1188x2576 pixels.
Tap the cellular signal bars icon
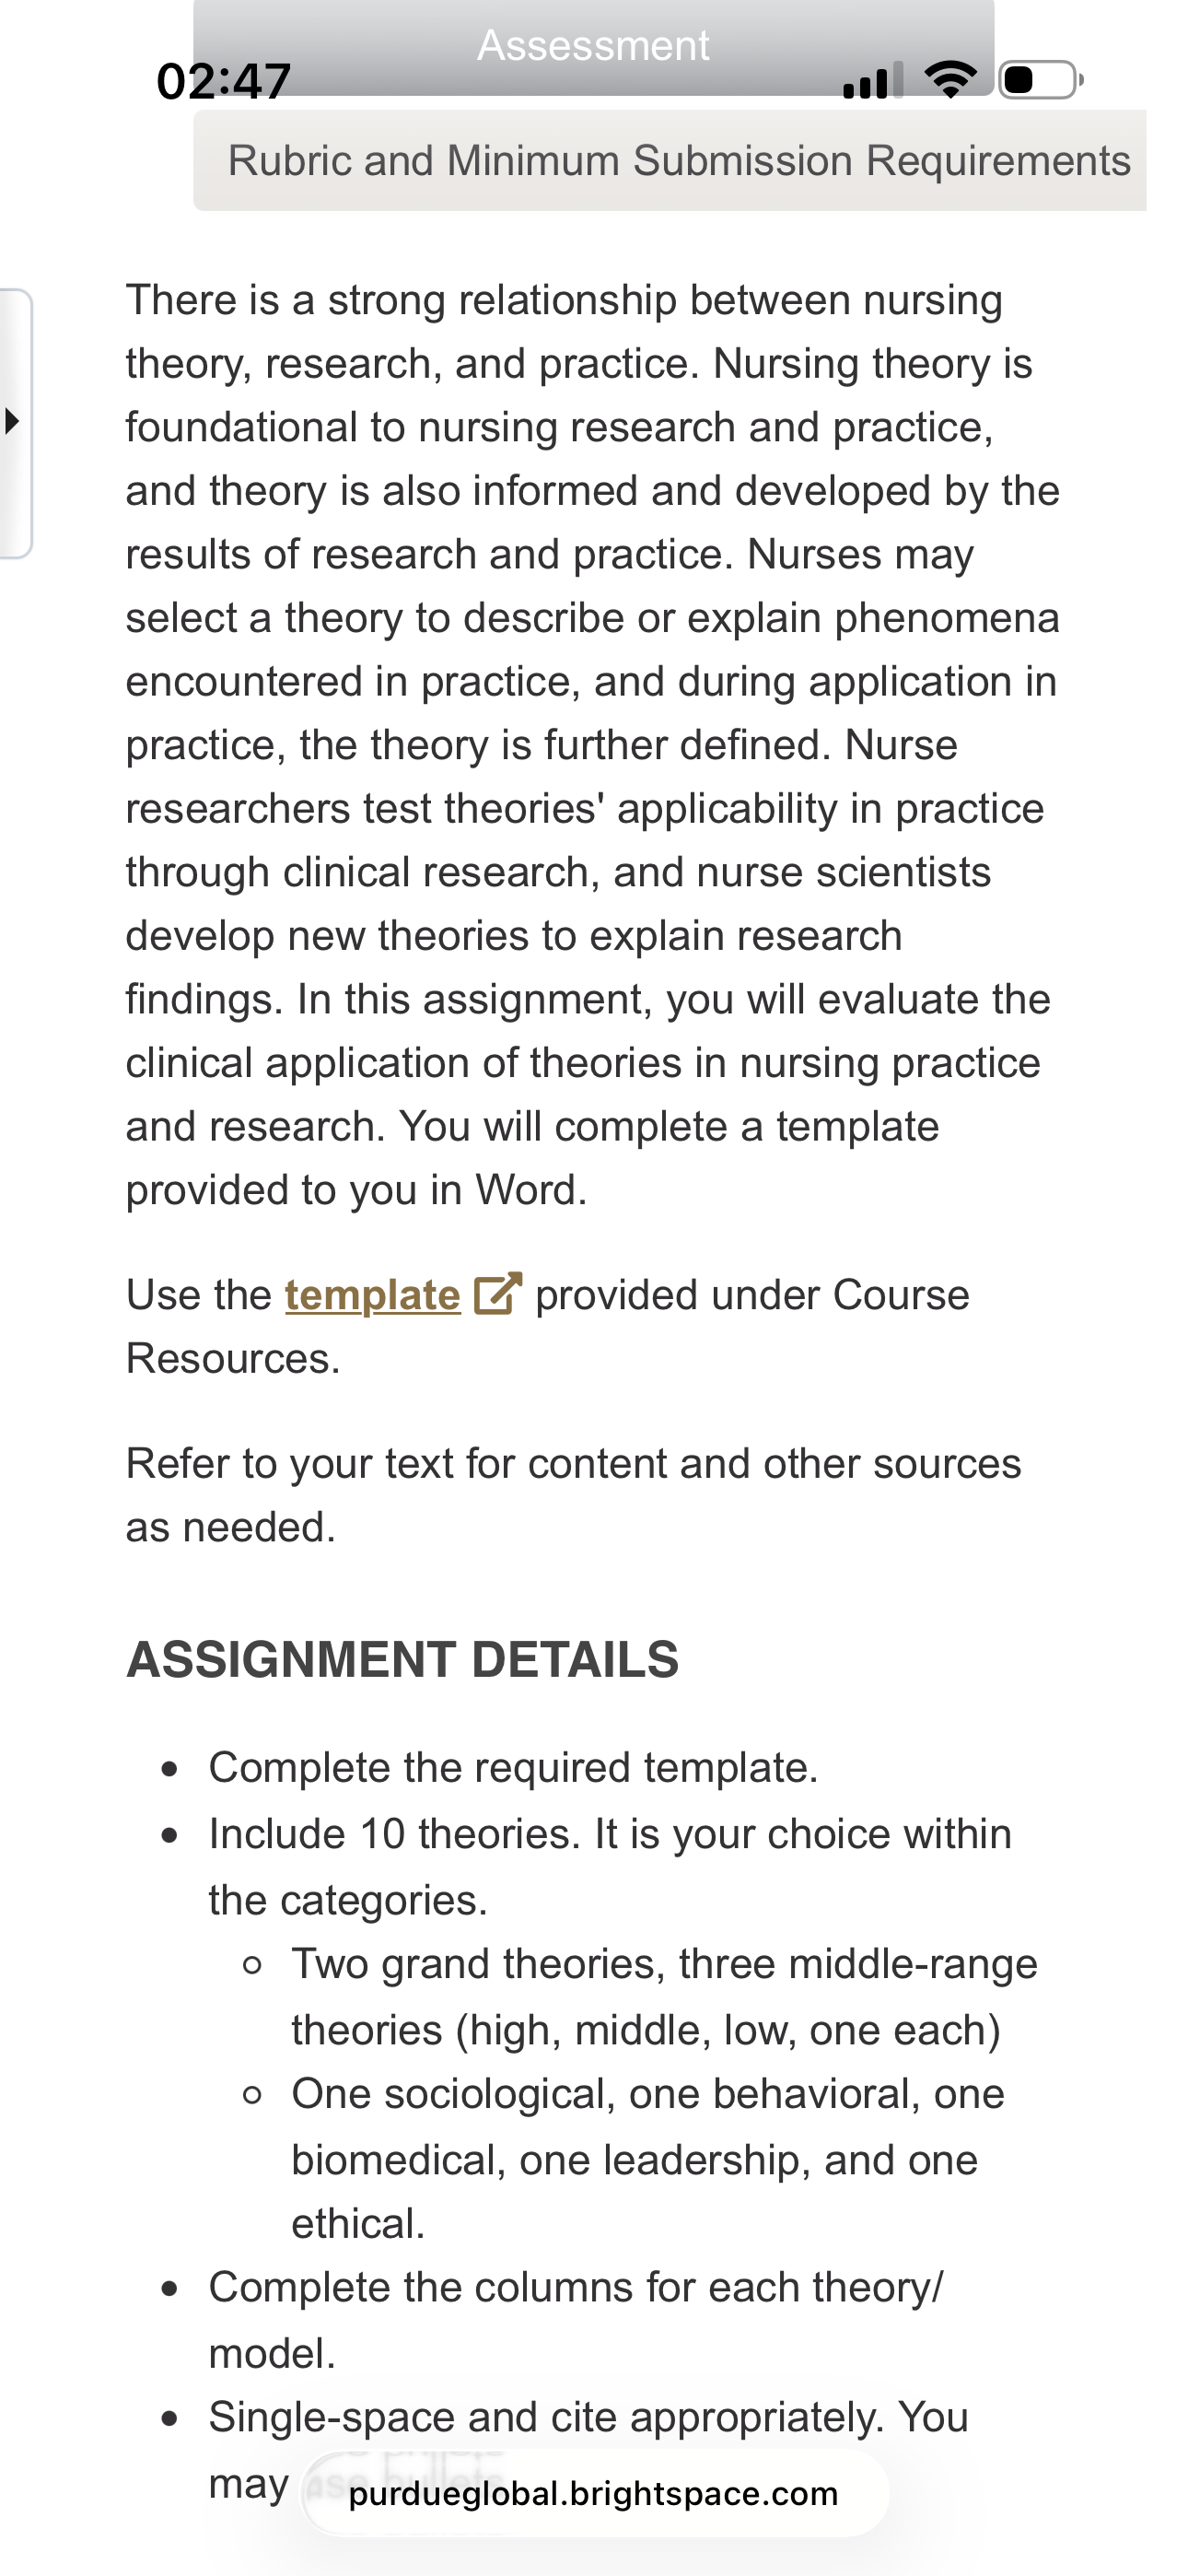pyautogui.click(x=873, y=80)
